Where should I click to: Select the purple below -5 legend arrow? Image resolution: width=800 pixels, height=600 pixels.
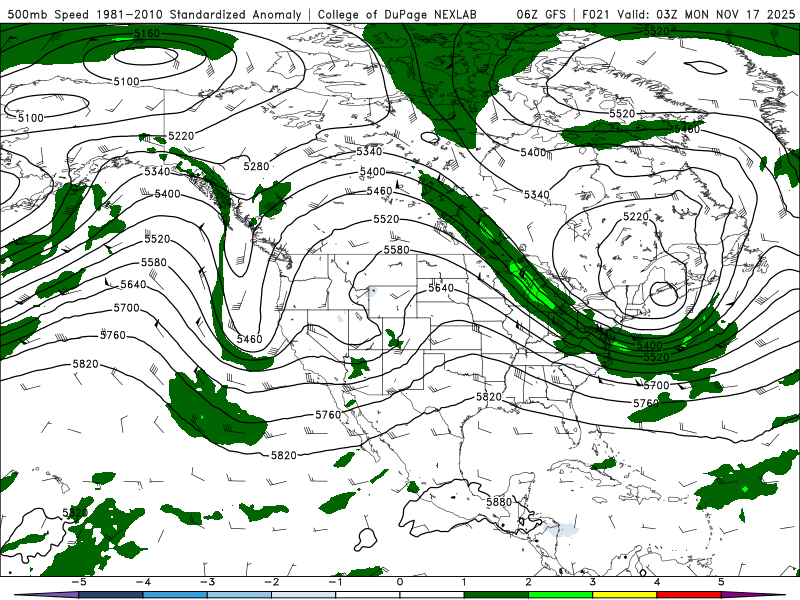coord(47,595)
